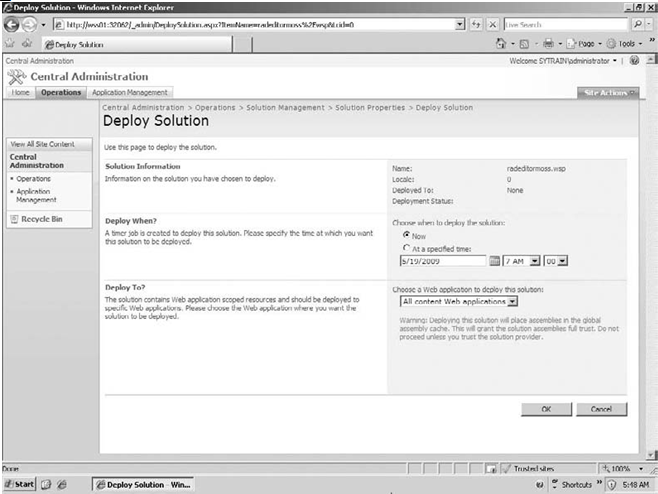Switch to the Home navigation tab
Screen dimensions: 658x494
[20, 92]
